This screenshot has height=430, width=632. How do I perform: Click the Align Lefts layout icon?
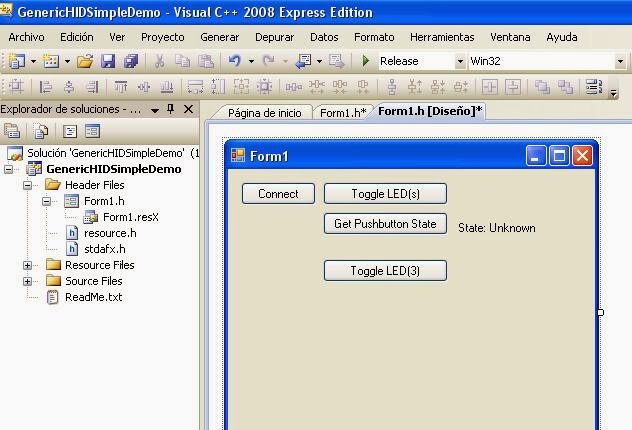(x=46, y=87)
